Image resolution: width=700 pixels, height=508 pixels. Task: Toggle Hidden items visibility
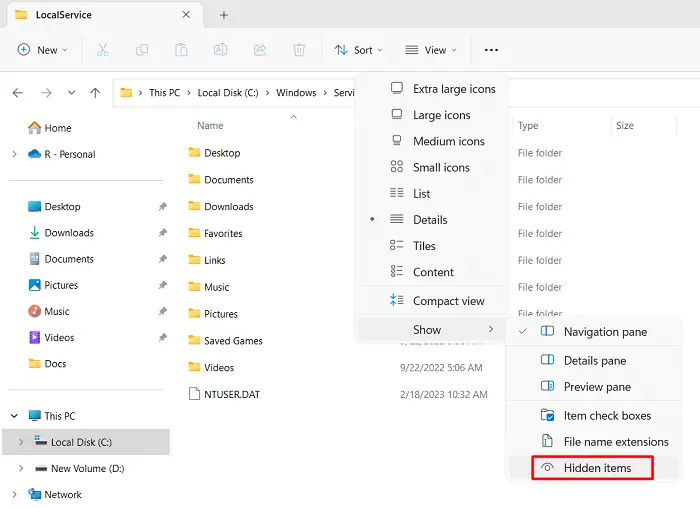coord(593,468)
